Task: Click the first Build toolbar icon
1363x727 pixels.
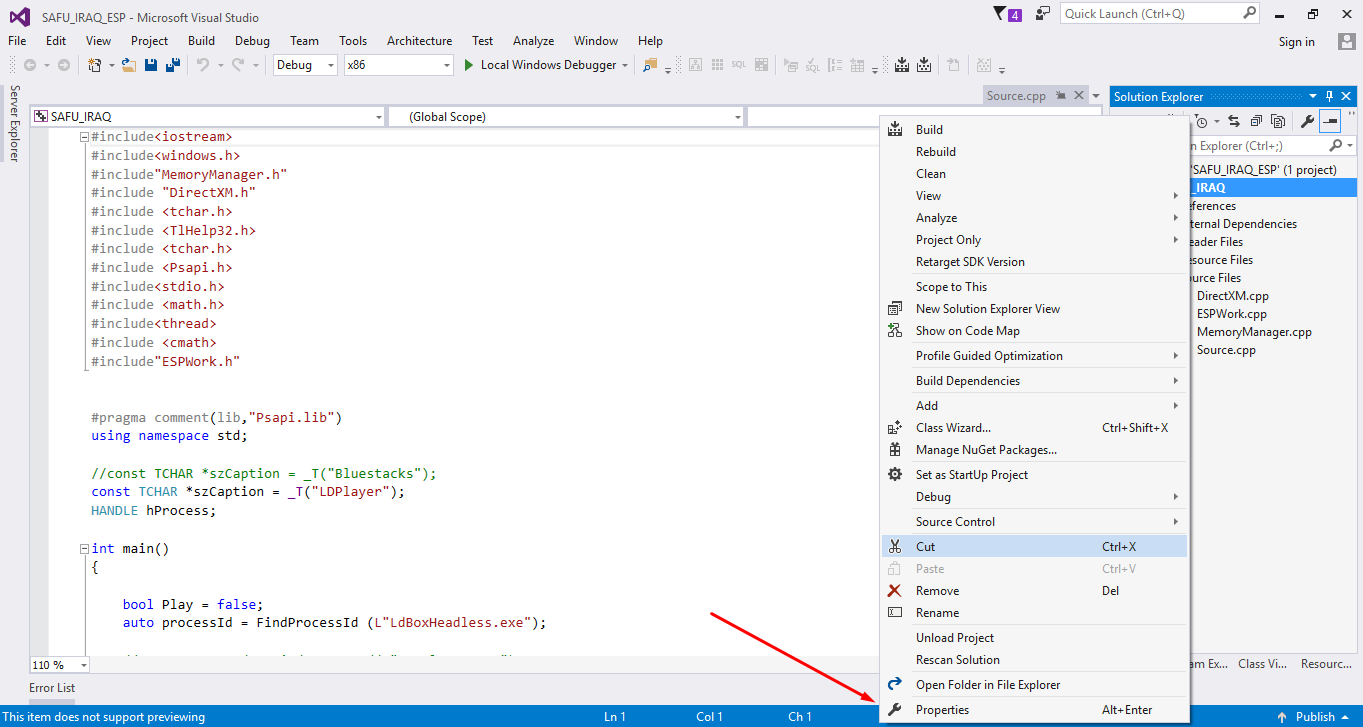Action: (x=901, y=65)
